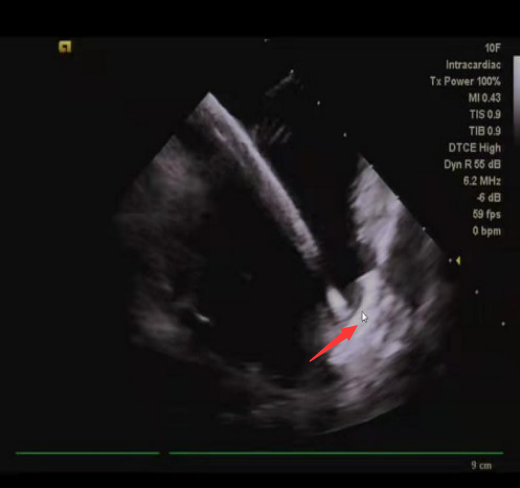The height and width of the screenshot is (488, 520).
Task: Click the grayscale bar at right edge
Action: tap(517, 100)
